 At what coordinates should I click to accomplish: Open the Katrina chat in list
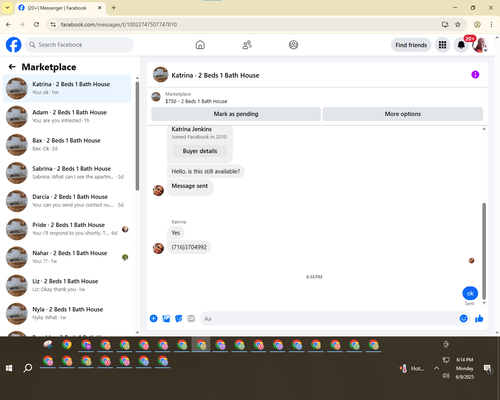click(67, 88)
